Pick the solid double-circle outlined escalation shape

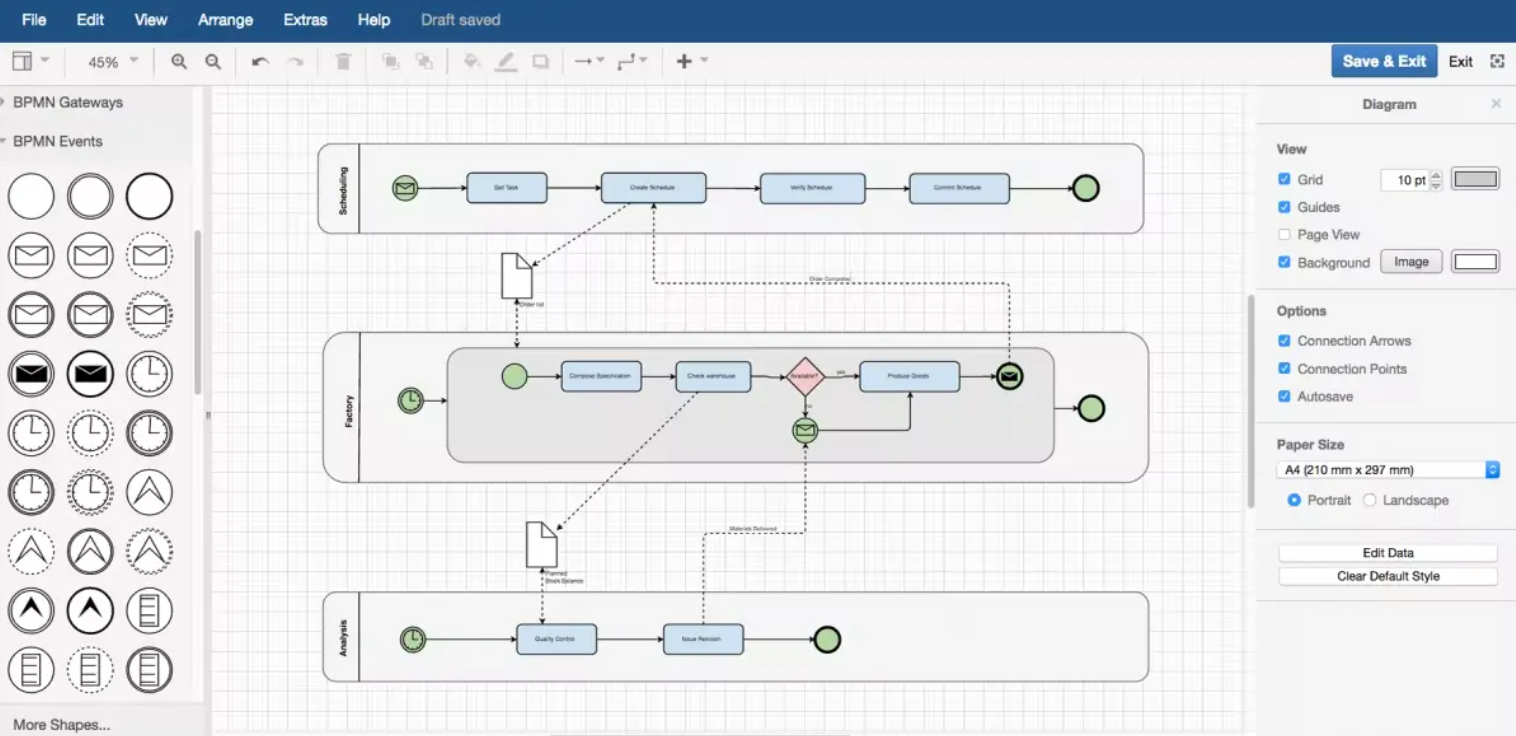tap(90, 552)
